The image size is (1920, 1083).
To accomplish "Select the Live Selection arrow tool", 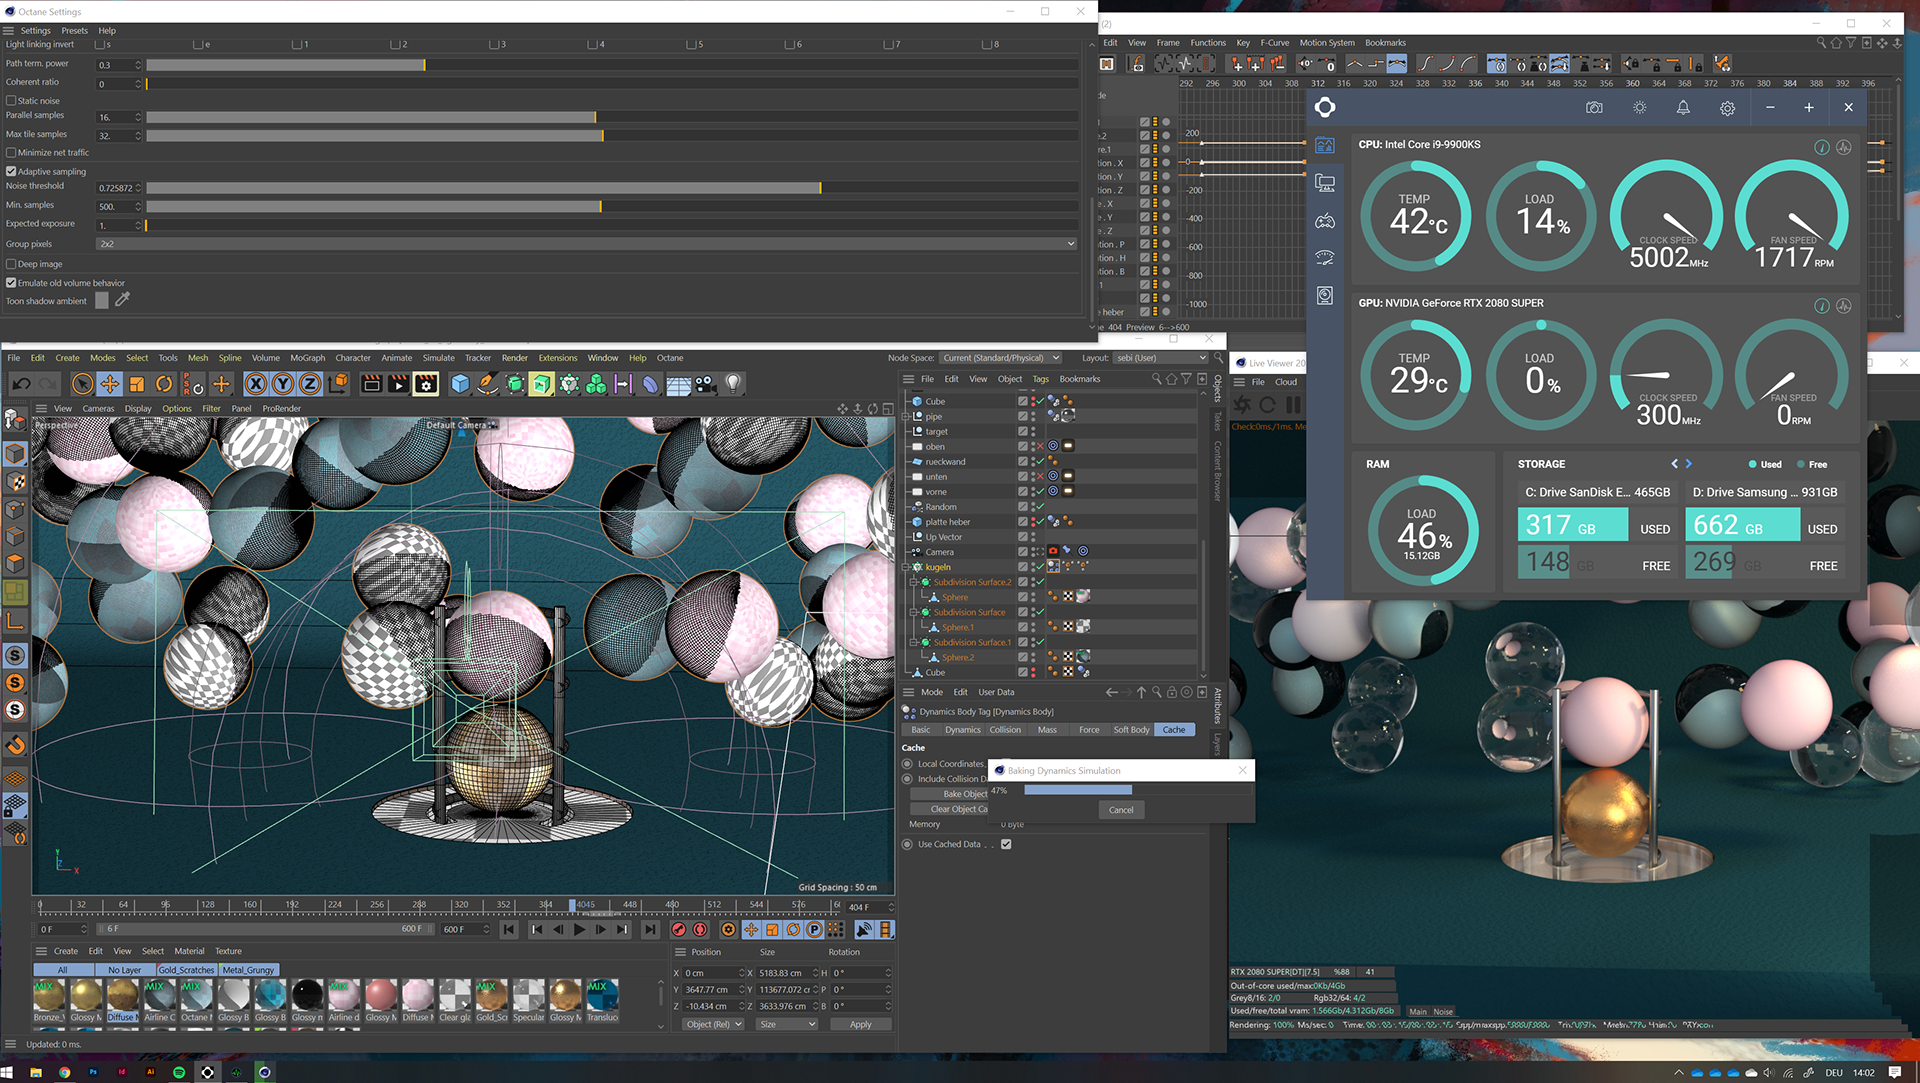I will click(x=83, y=384).
